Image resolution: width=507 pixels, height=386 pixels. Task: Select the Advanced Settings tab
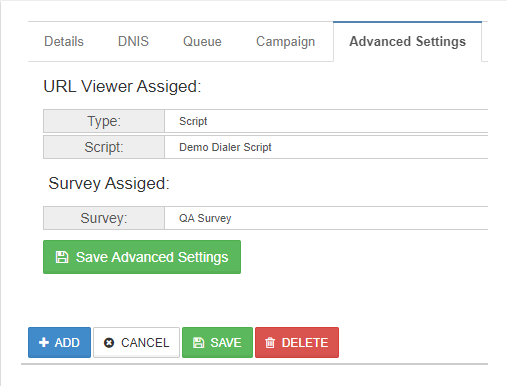[407, 42]
